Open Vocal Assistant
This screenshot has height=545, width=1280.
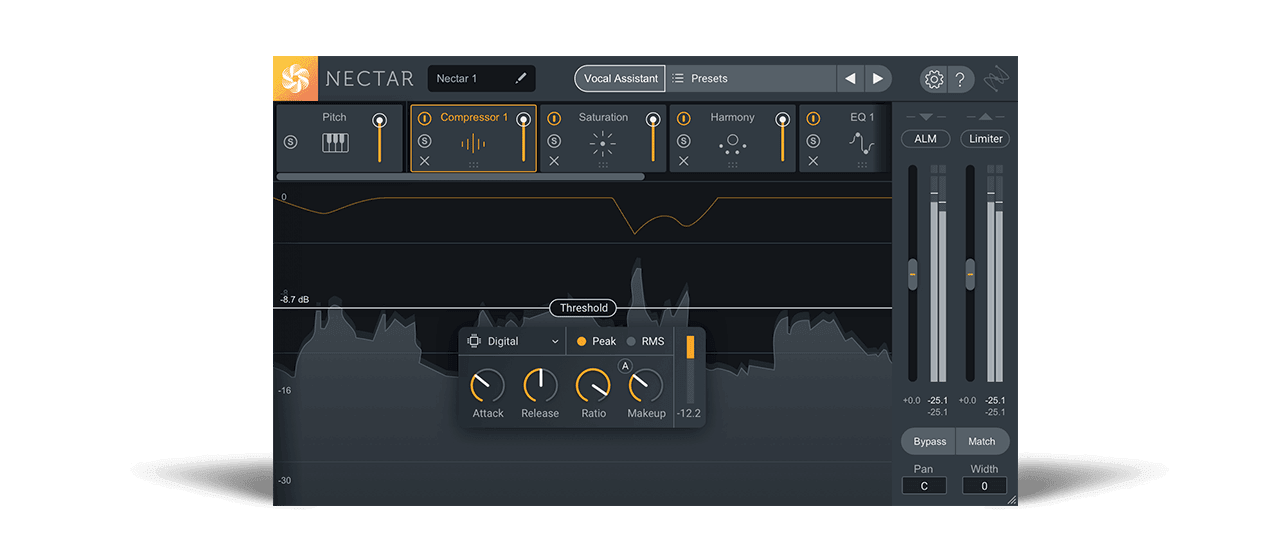pos(620,78)
